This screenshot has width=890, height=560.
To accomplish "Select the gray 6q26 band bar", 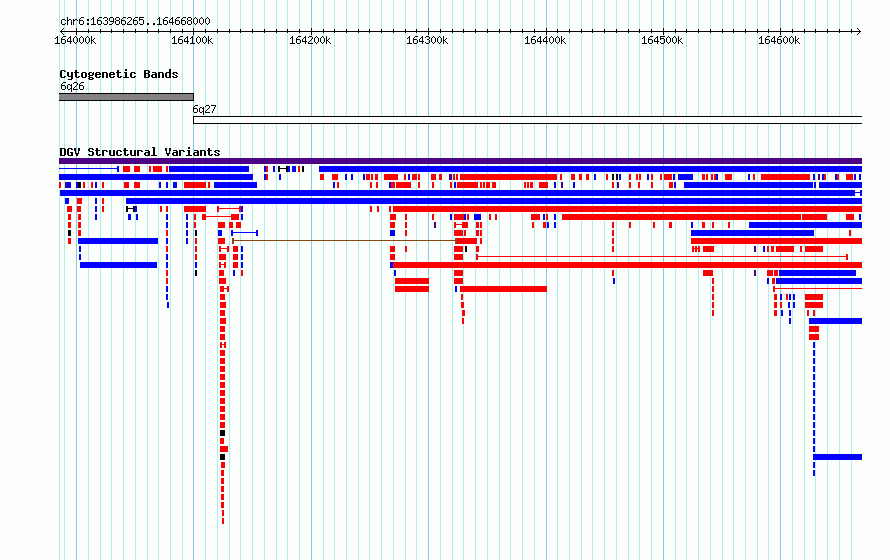I will coord(126,97).
